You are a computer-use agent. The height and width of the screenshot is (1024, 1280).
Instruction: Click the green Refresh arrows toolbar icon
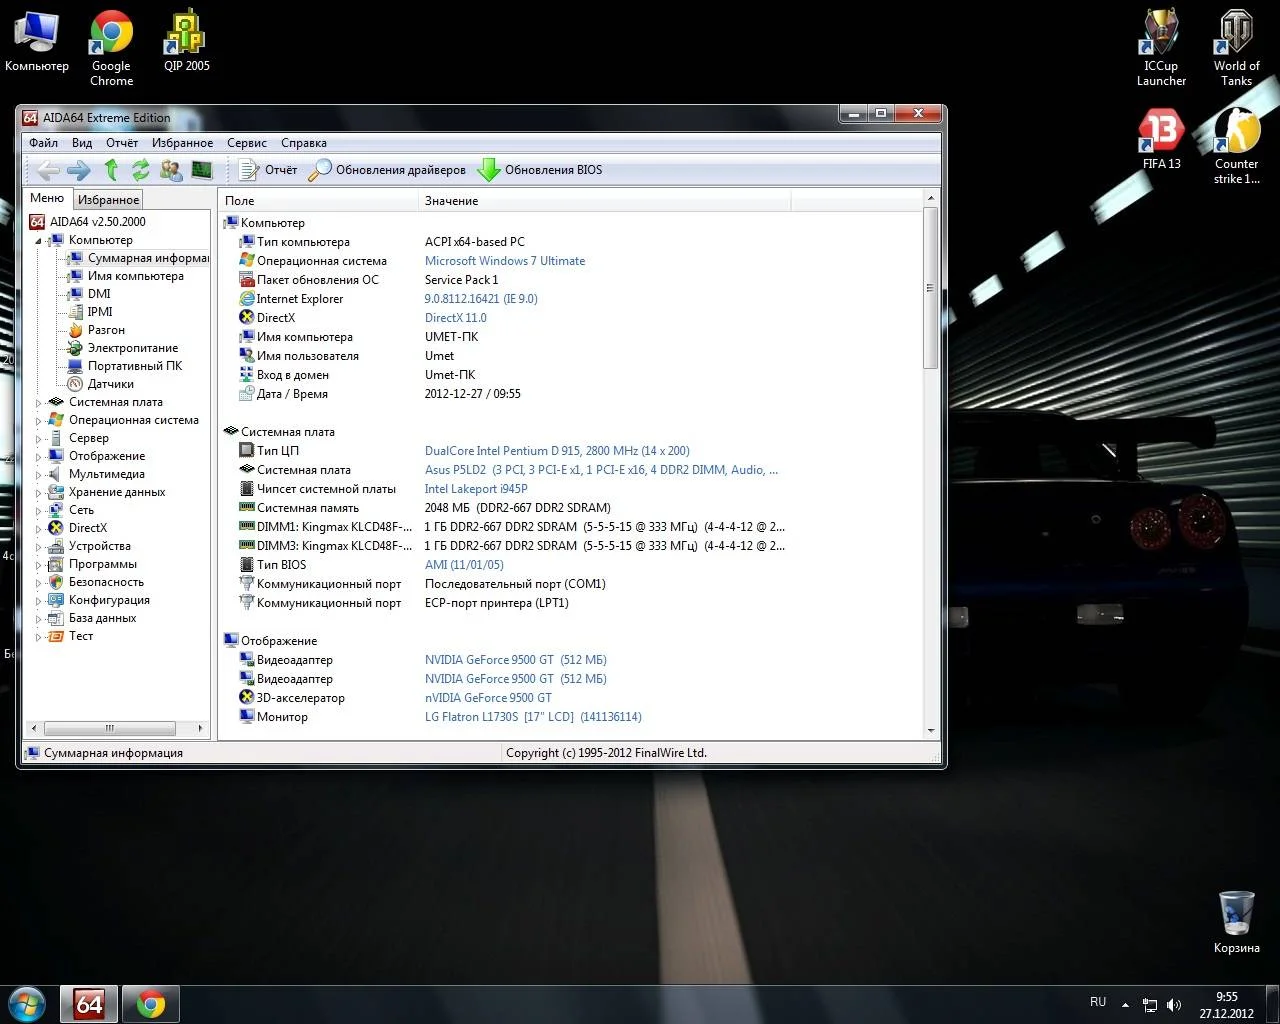[x=141, y=170]
